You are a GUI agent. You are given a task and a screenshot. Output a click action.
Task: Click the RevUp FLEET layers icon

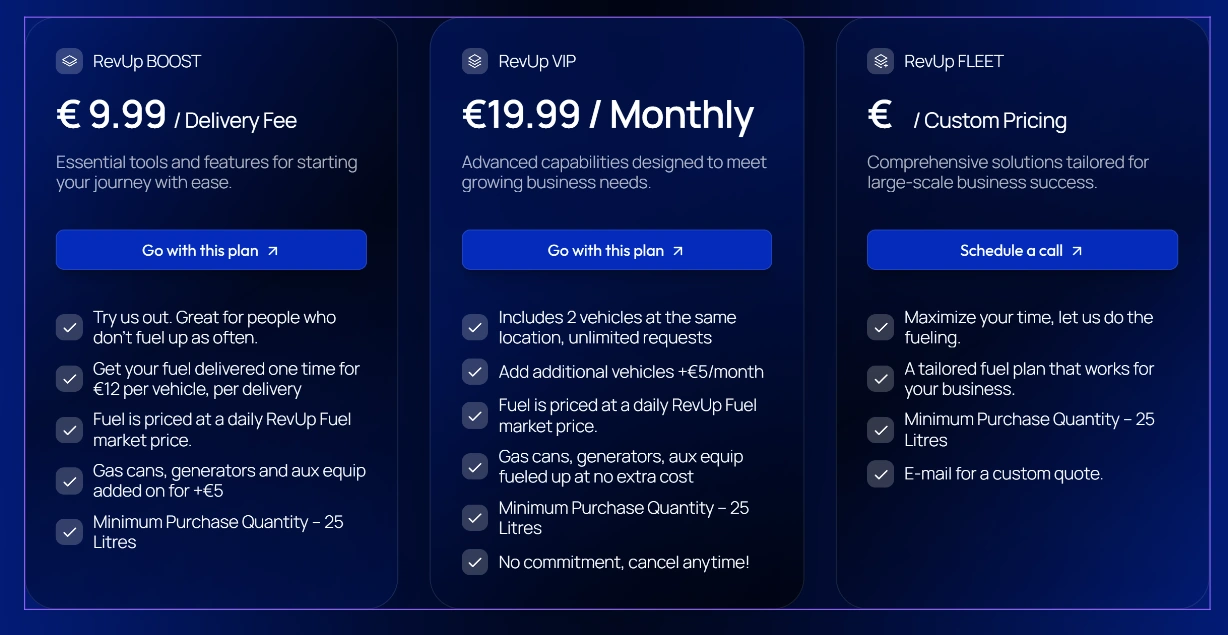click(880, 61)
